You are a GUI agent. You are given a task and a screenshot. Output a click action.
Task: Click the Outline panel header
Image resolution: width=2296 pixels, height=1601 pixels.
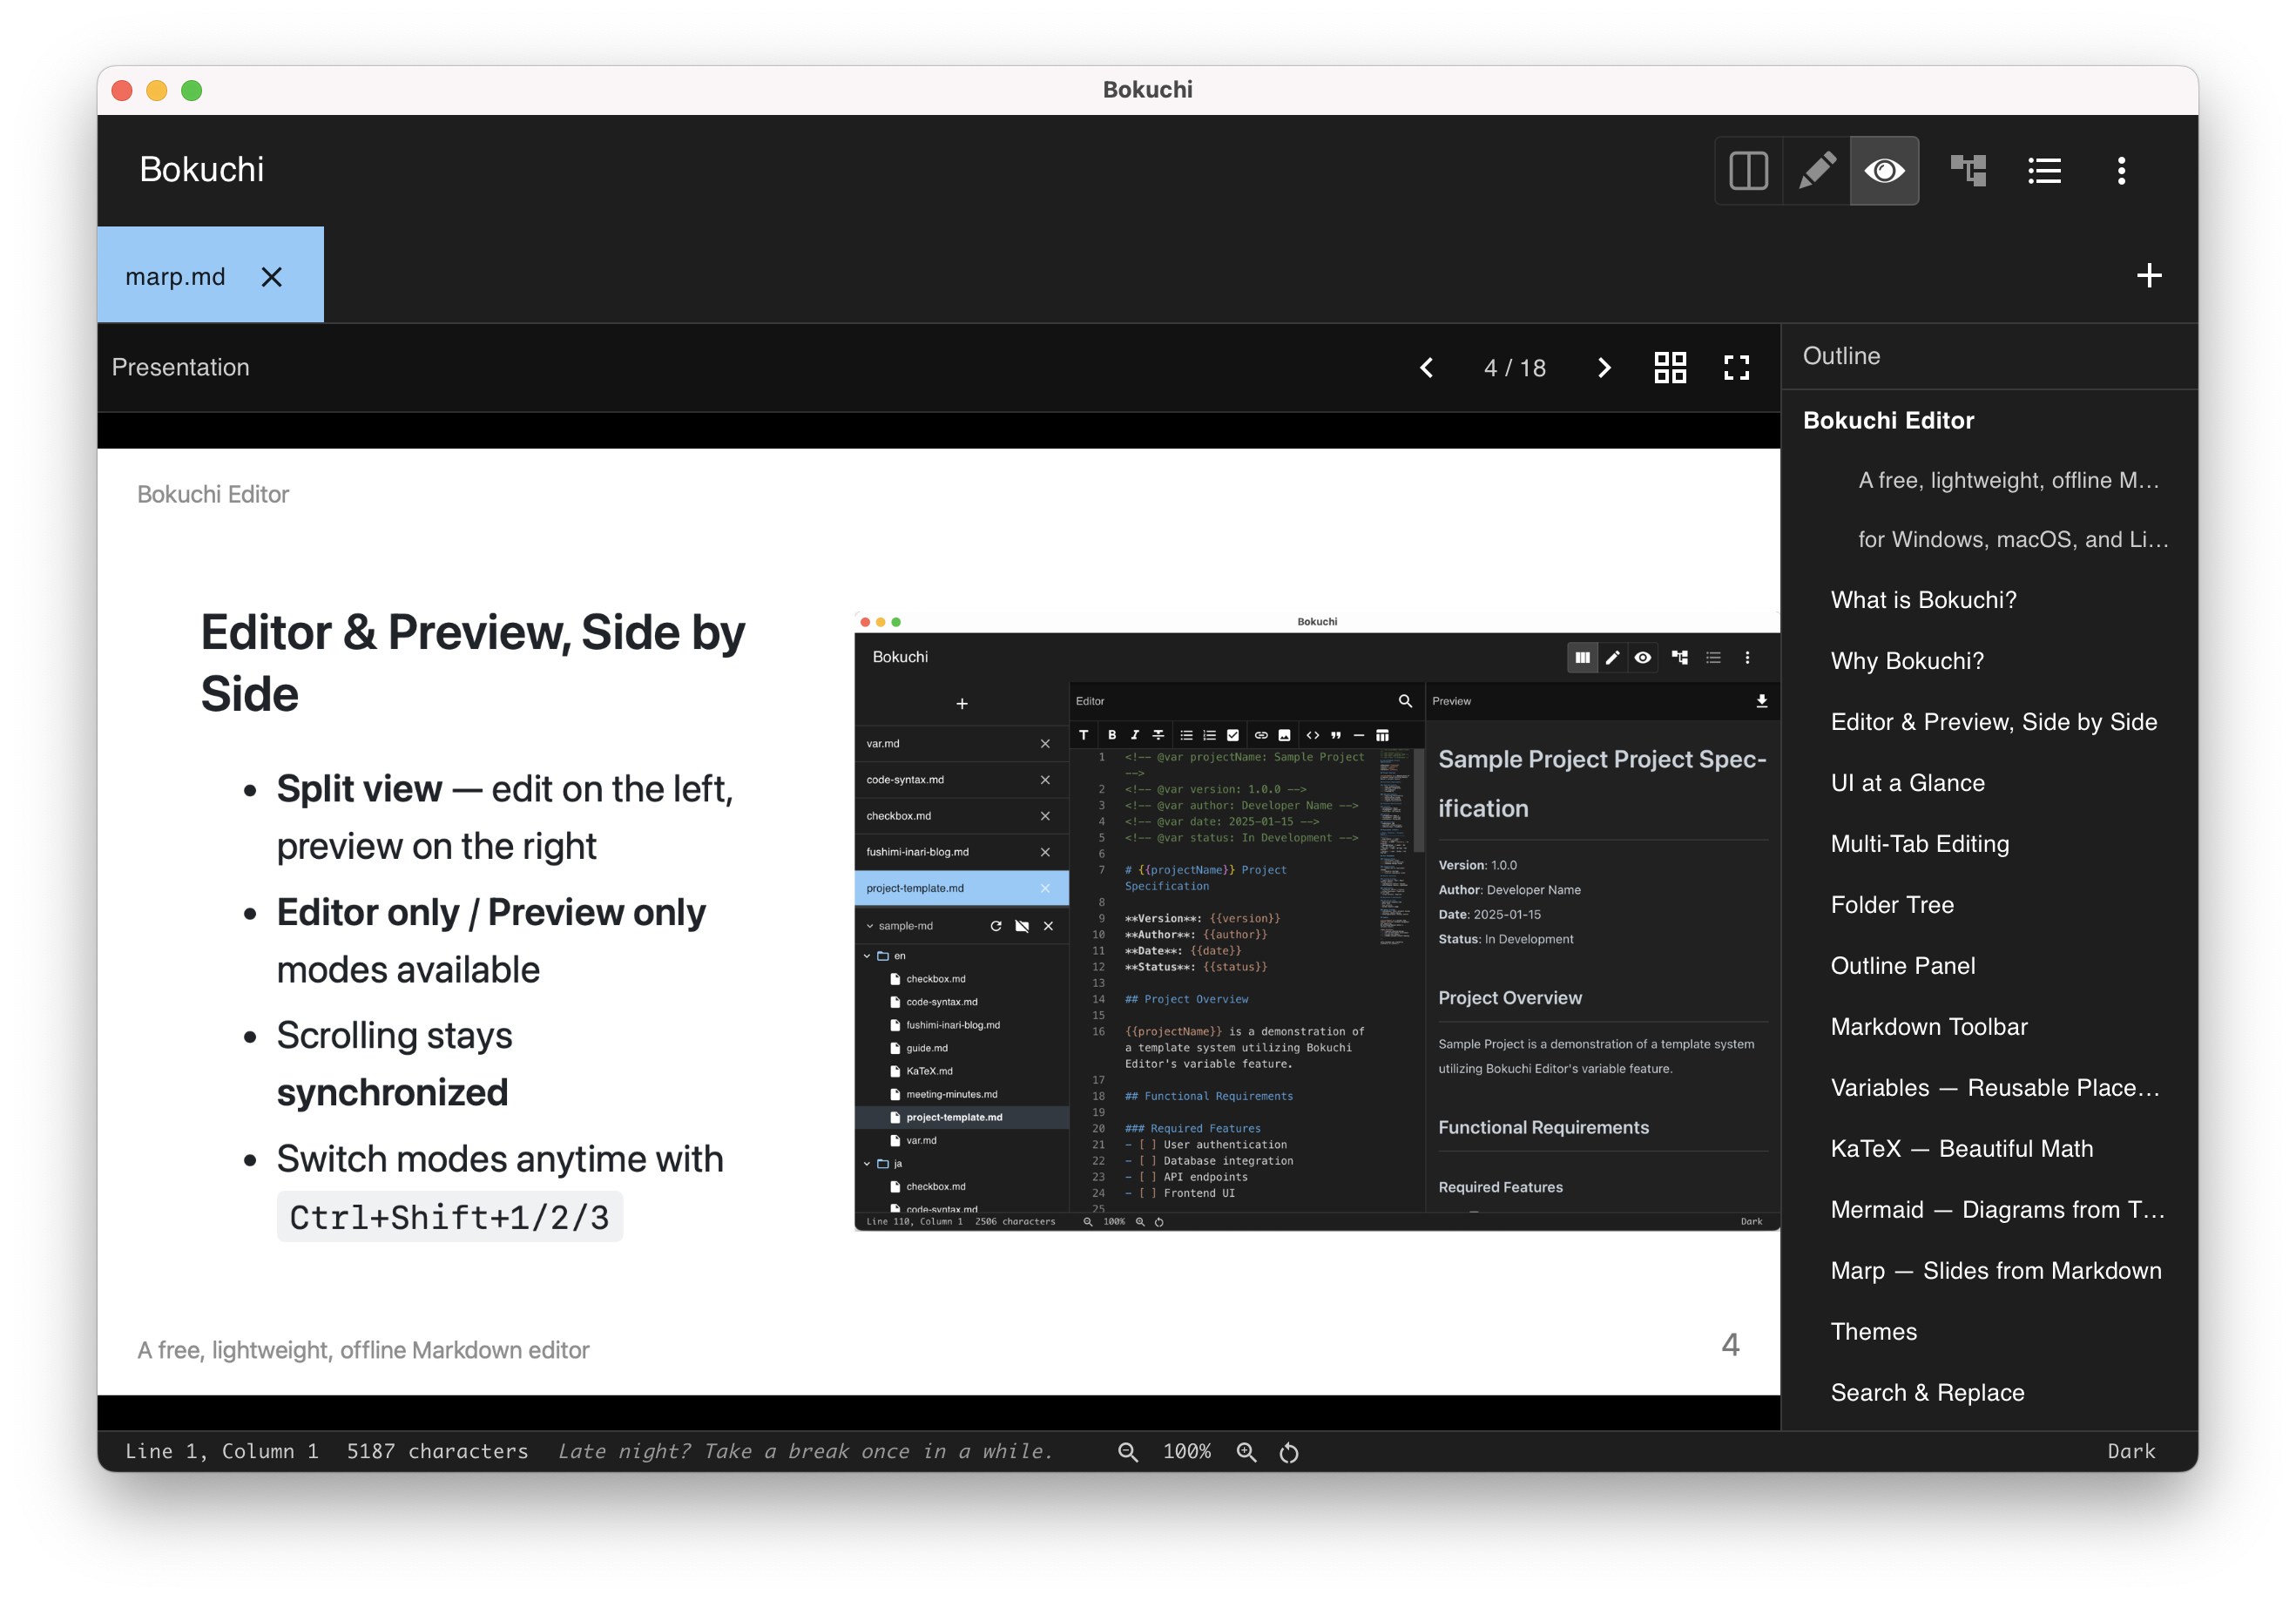(x=1841, y=356)
